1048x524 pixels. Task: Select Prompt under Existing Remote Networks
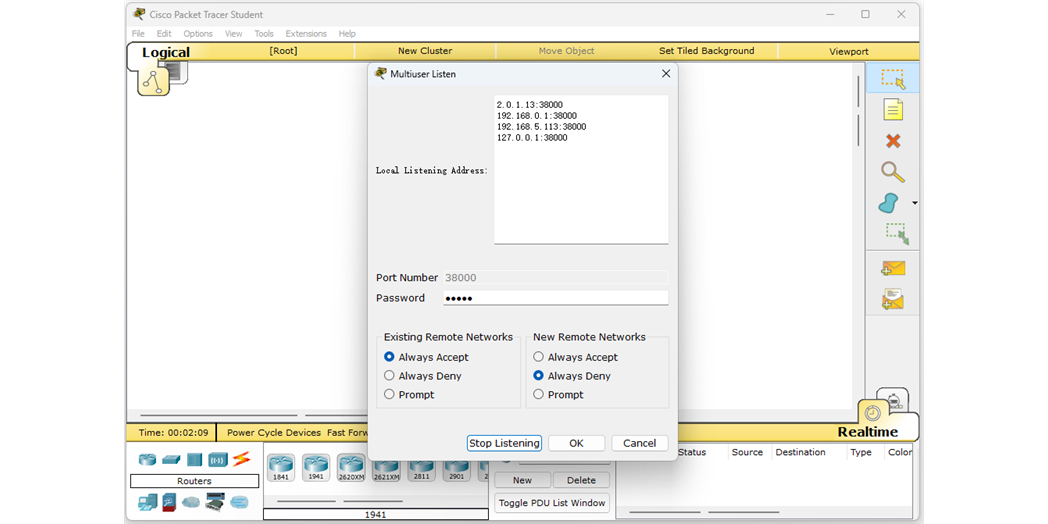pyautogui.click(x=389, y=395)
